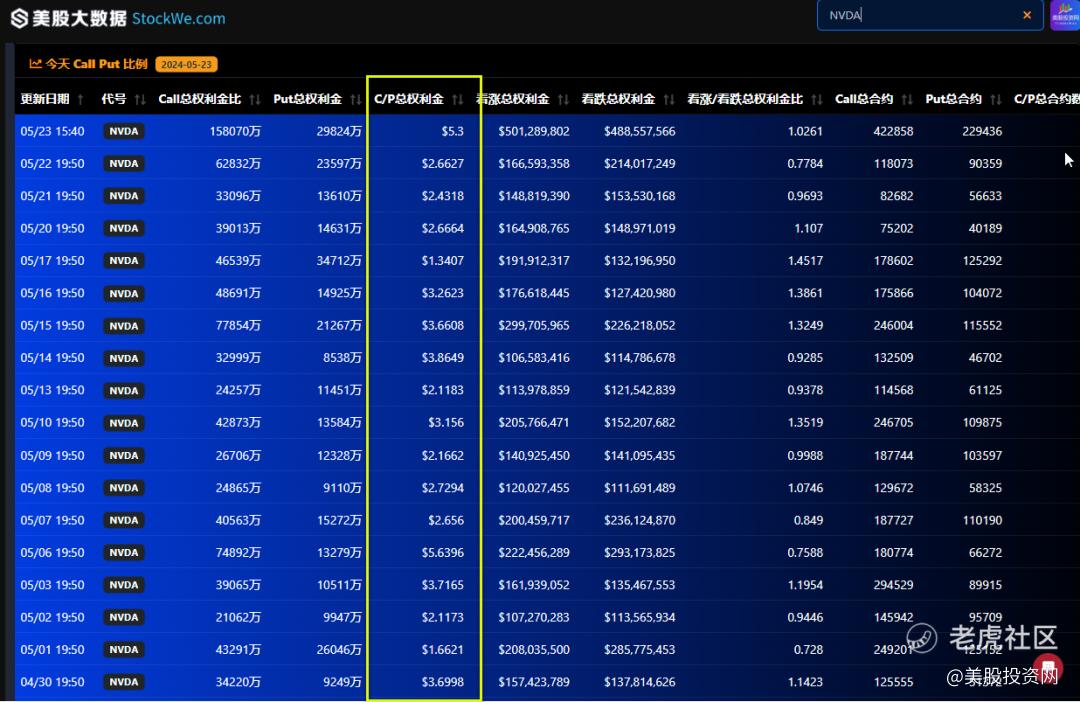This screenshot has height=702, width=1080.
Task: Click the chart icon beside 今天 Call Put 比例
Action: tap(35, 64)
